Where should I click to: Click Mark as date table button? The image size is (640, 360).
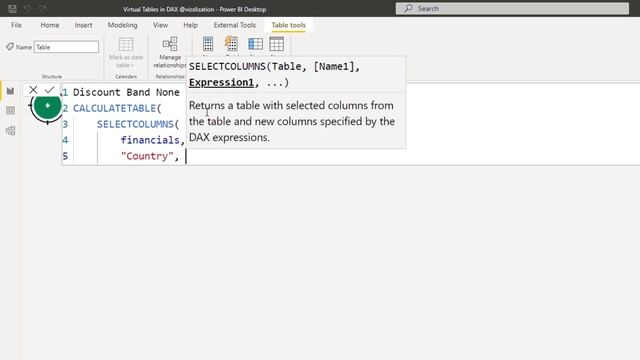tap(126, 53)
